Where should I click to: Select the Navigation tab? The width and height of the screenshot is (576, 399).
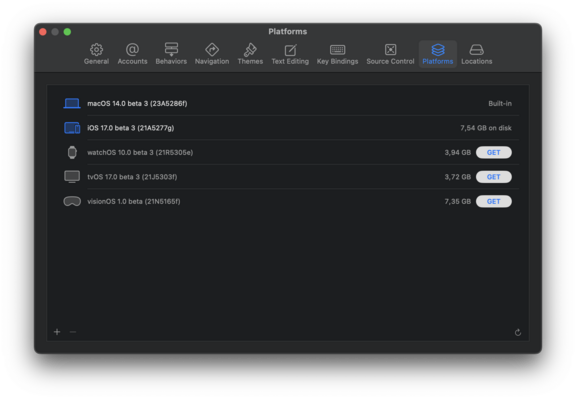pos(212,54)
